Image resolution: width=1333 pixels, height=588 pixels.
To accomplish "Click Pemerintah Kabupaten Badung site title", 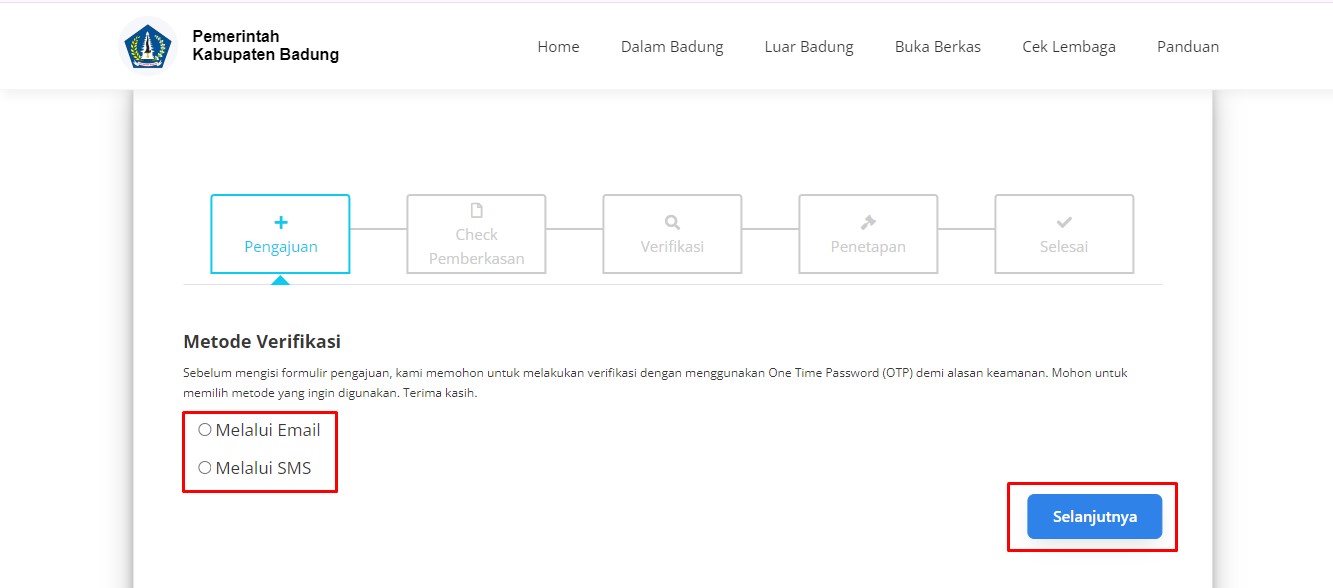I will 265,46.
